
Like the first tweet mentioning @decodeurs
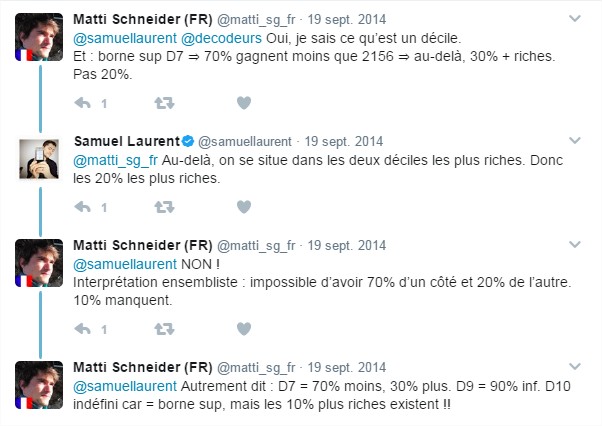click(x=244, y=103)
